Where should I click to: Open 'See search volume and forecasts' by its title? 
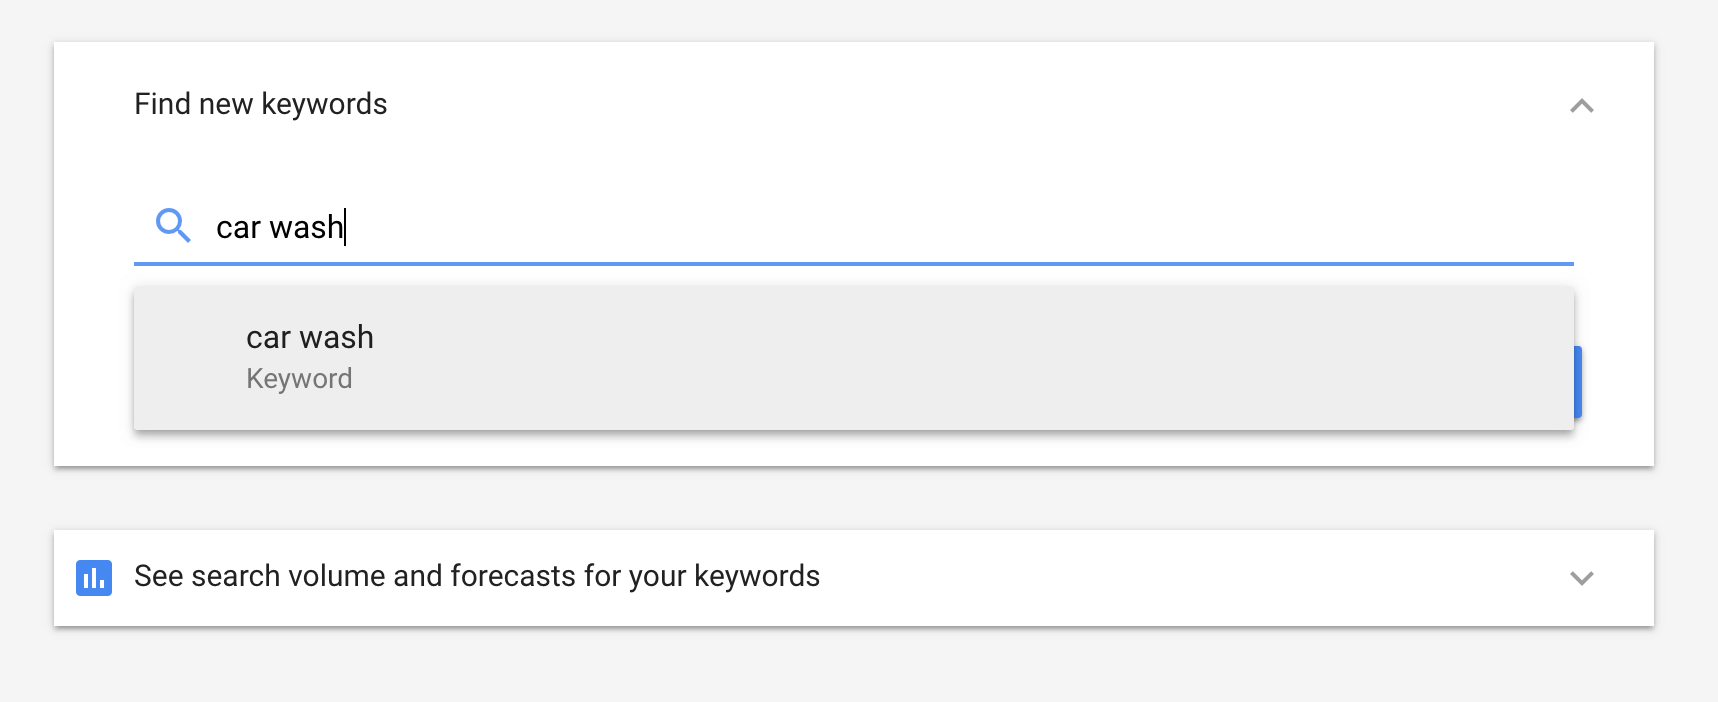(476, 576)
